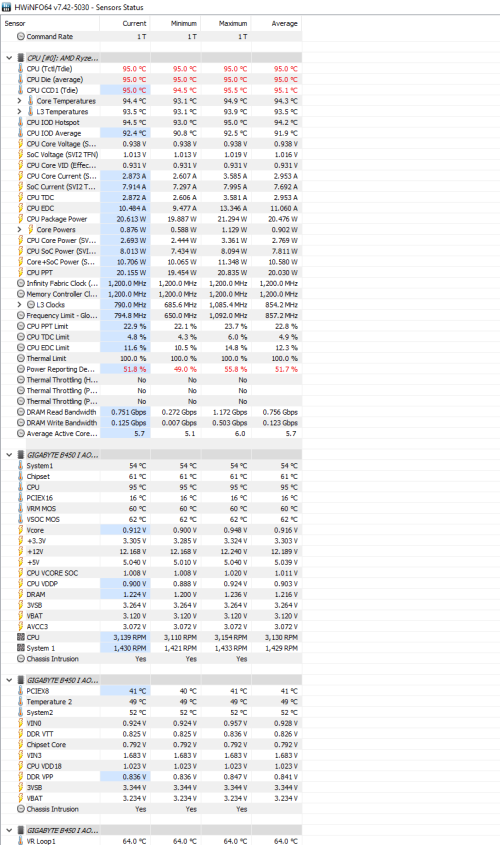500x845 pixels.
Task: Click the HWiNFO64 title bar app icon
Action: [x=6, y=7]
